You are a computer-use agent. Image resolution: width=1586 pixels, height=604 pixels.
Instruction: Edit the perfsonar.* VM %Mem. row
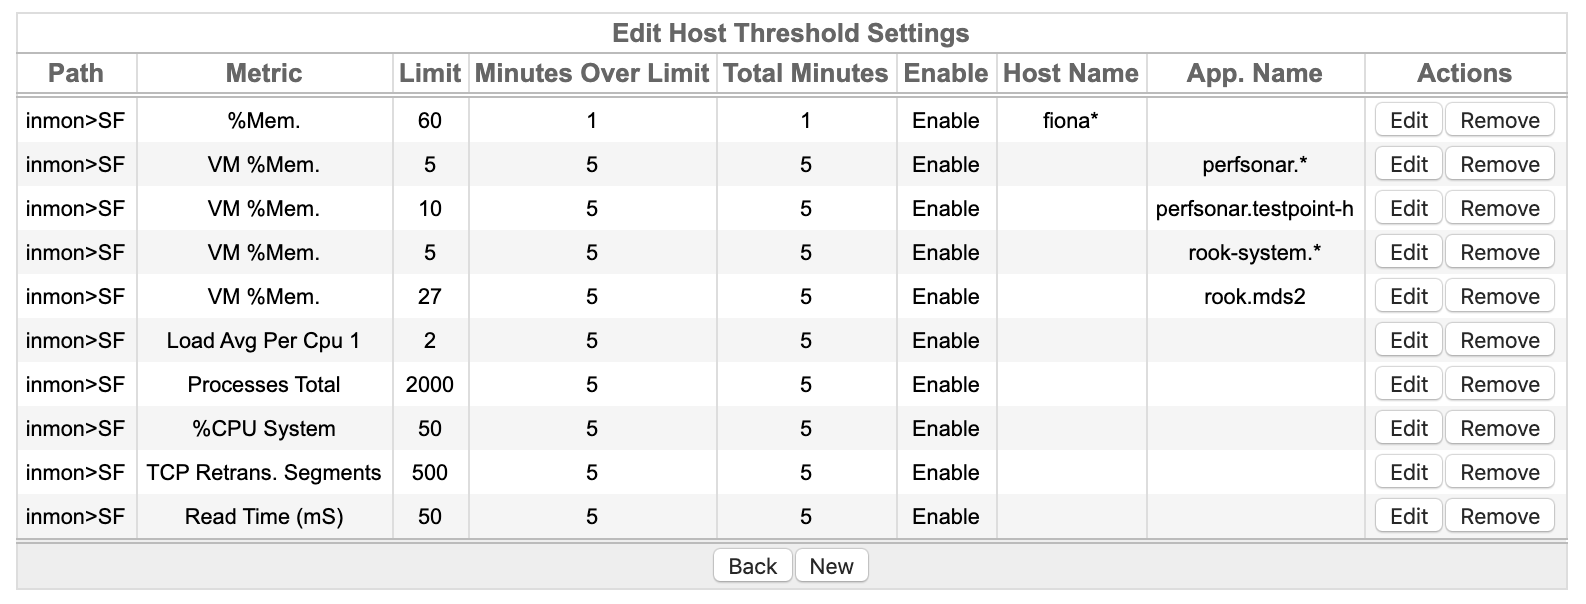click(1408, 164)
